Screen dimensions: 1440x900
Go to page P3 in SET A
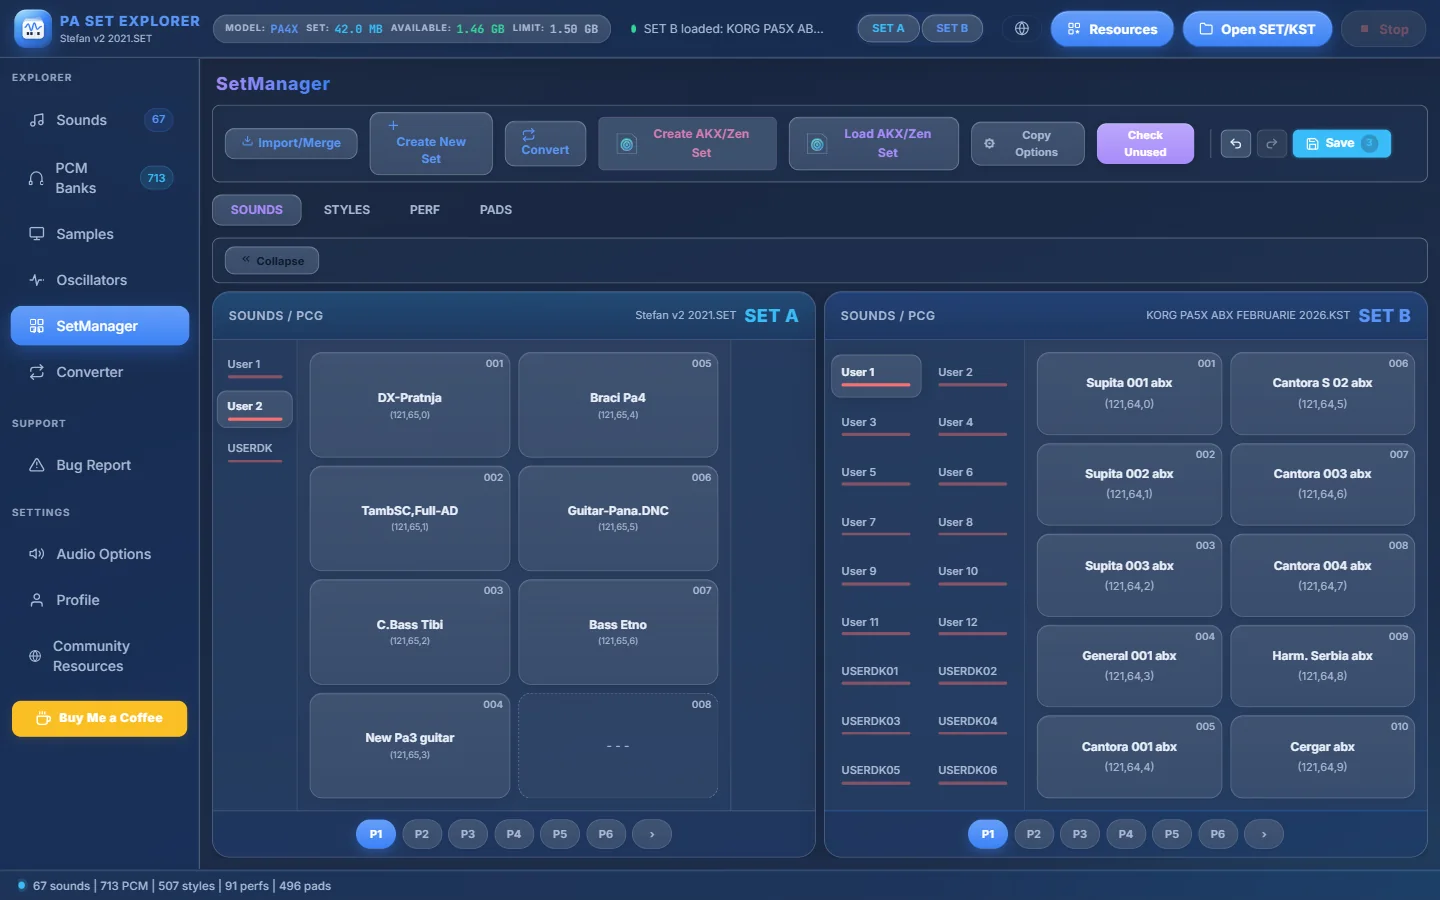pyautogui.click(x=468, y=834)
